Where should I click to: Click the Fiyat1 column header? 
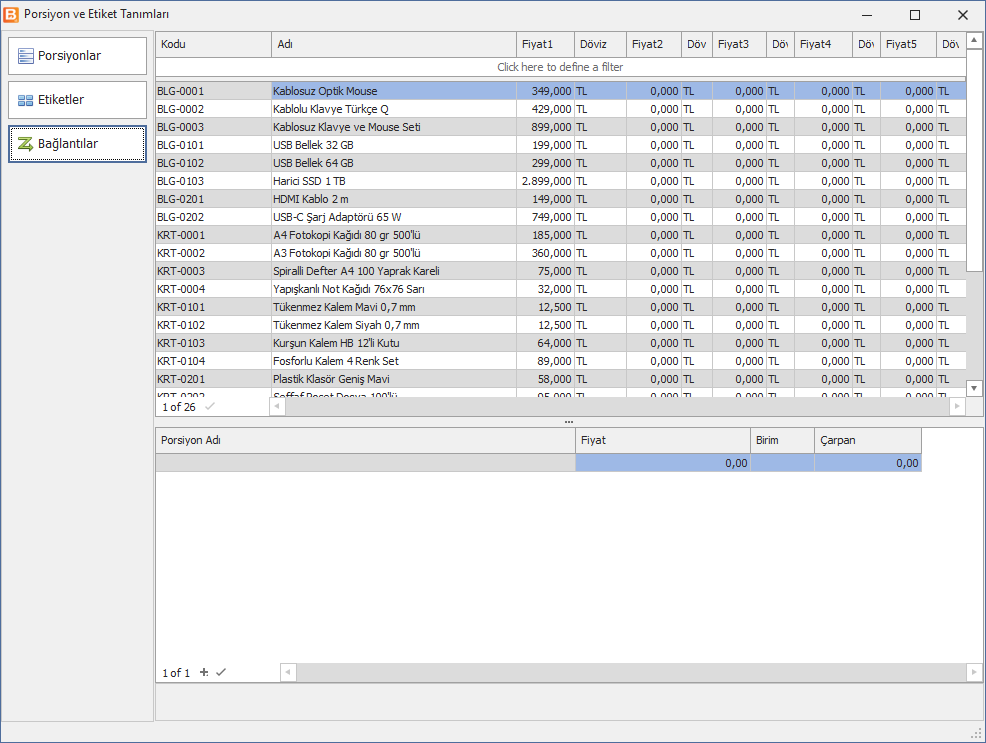tap(545, 45)
